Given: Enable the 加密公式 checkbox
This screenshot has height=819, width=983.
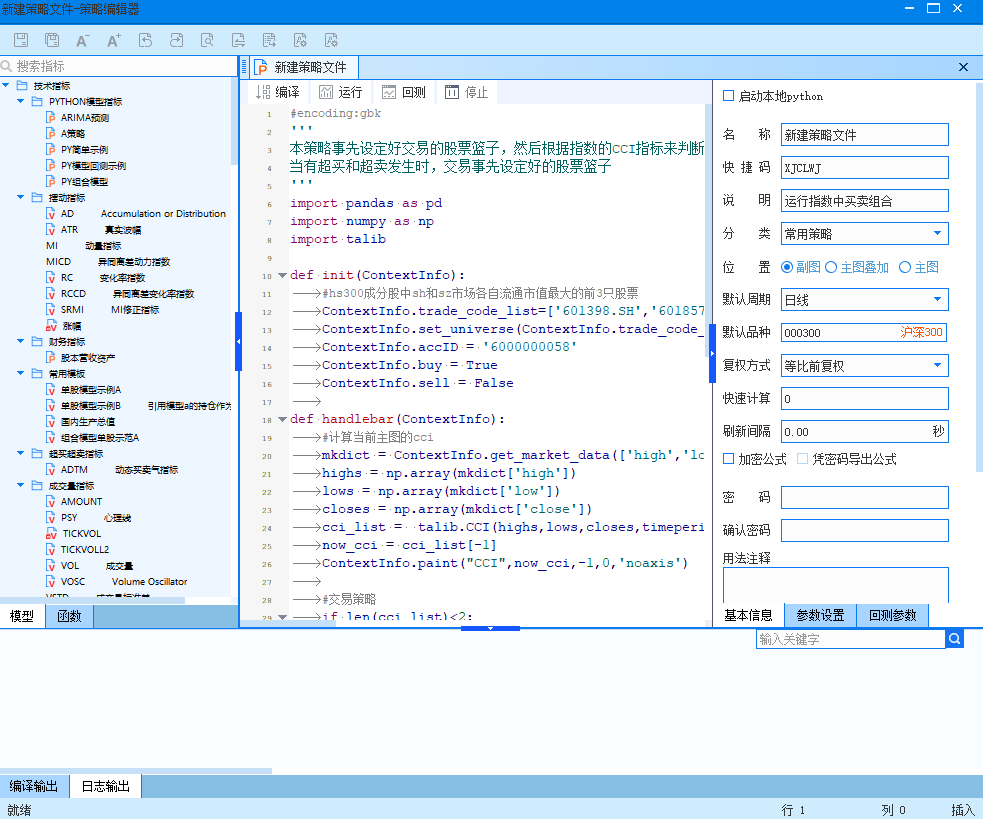Looking at the screenshot, I should click(x=728, y=459).
